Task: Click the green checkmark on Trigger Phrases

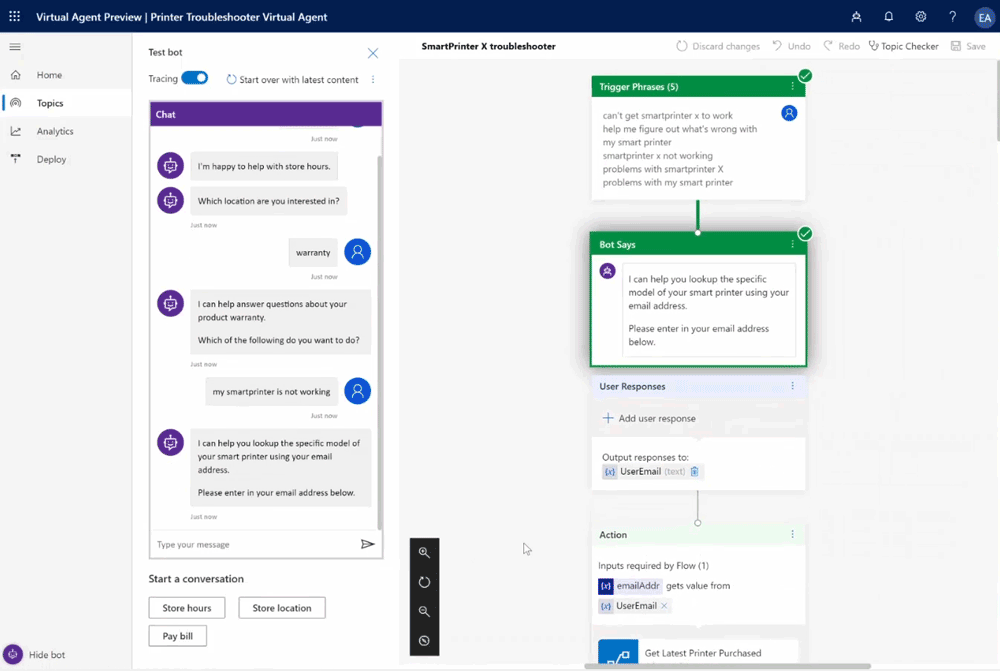Action: 805,76
